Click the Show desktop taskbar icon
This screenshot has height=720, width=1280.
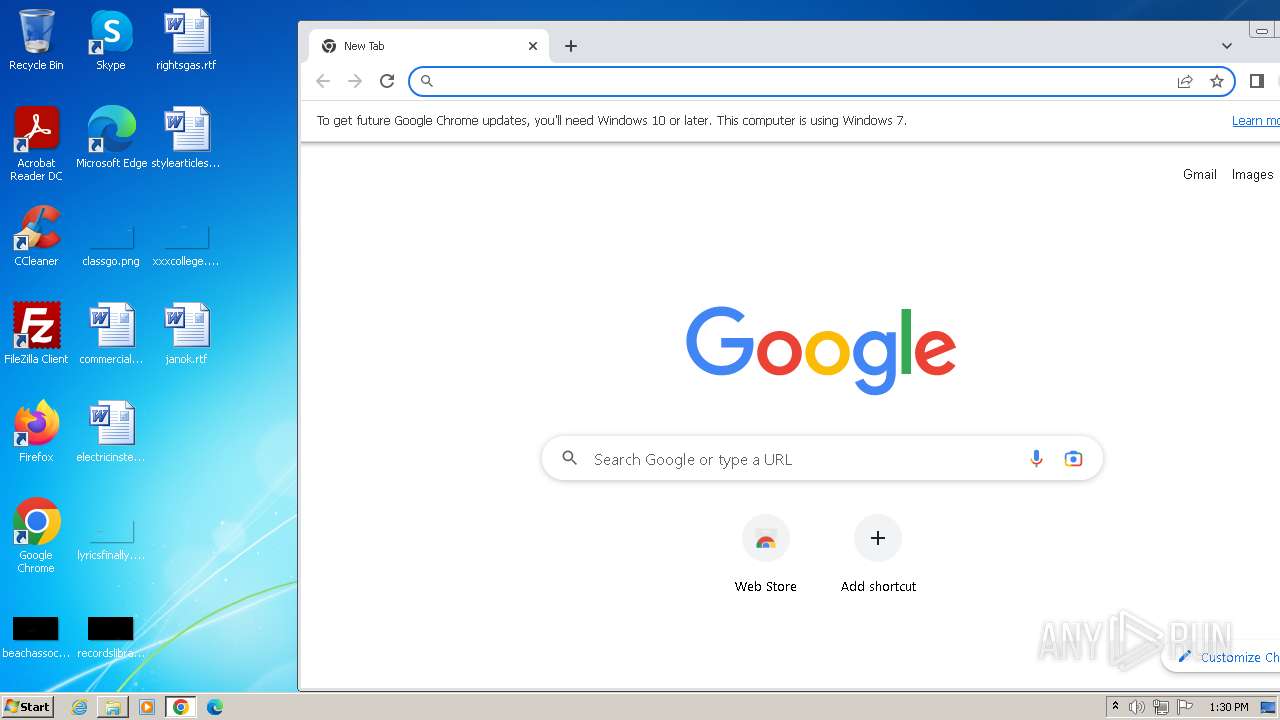tap(1269, 707)
